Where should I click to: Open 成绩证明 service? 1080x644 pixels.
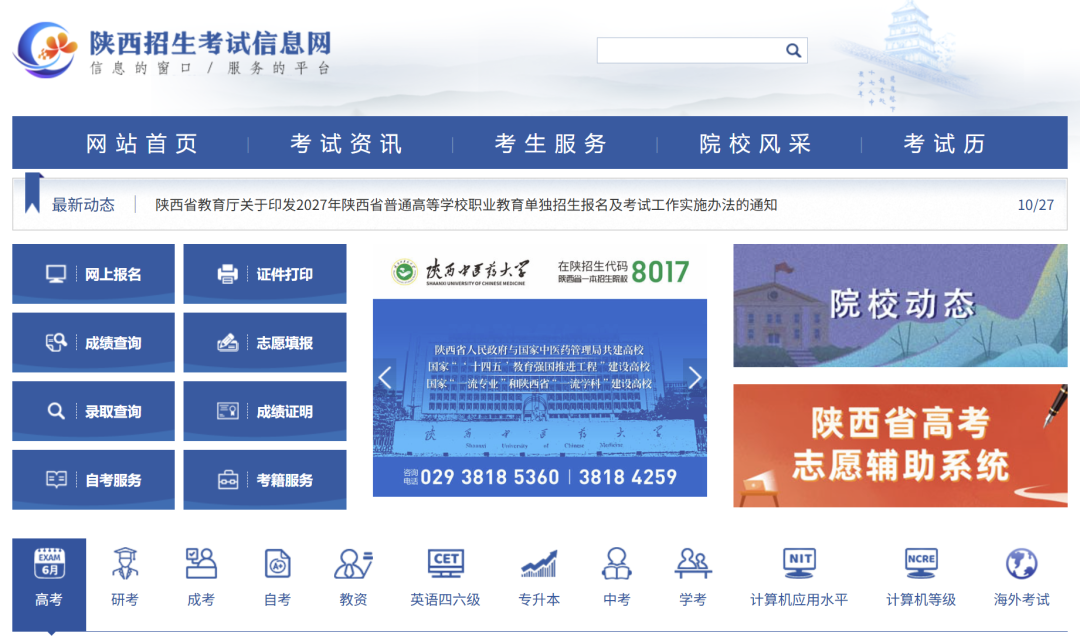point(264,411)
